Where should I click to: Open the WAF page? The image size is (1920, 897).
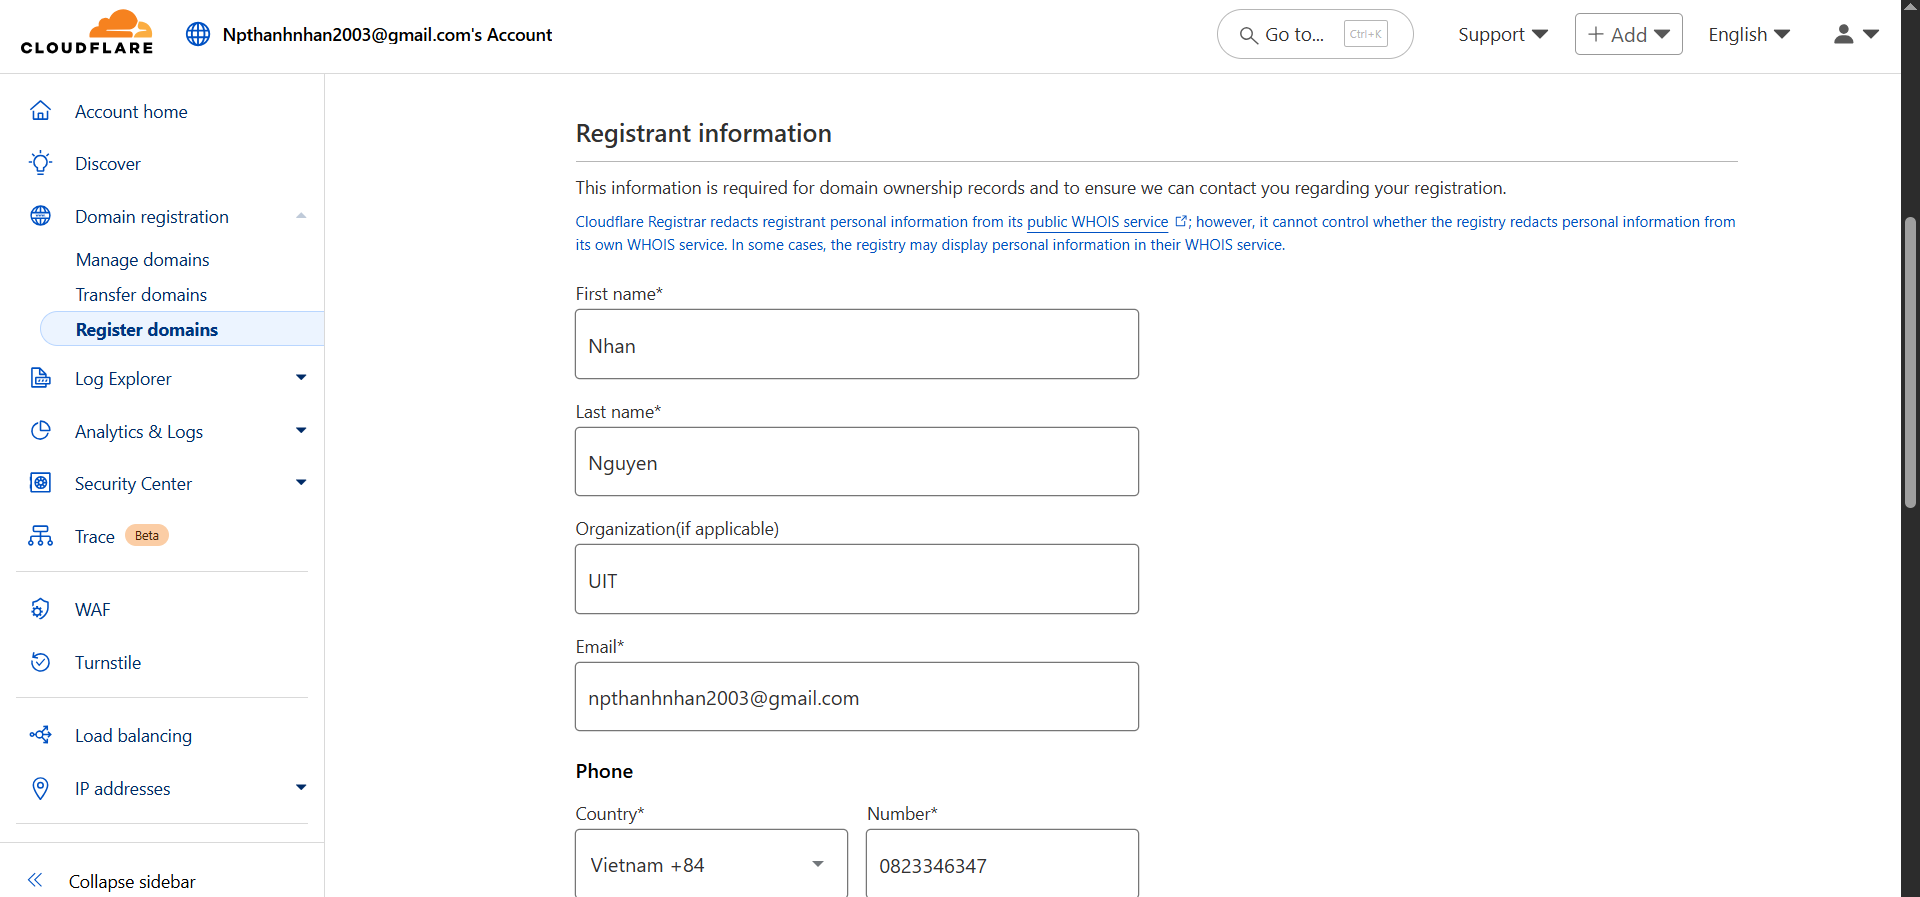tap(92, 609)
